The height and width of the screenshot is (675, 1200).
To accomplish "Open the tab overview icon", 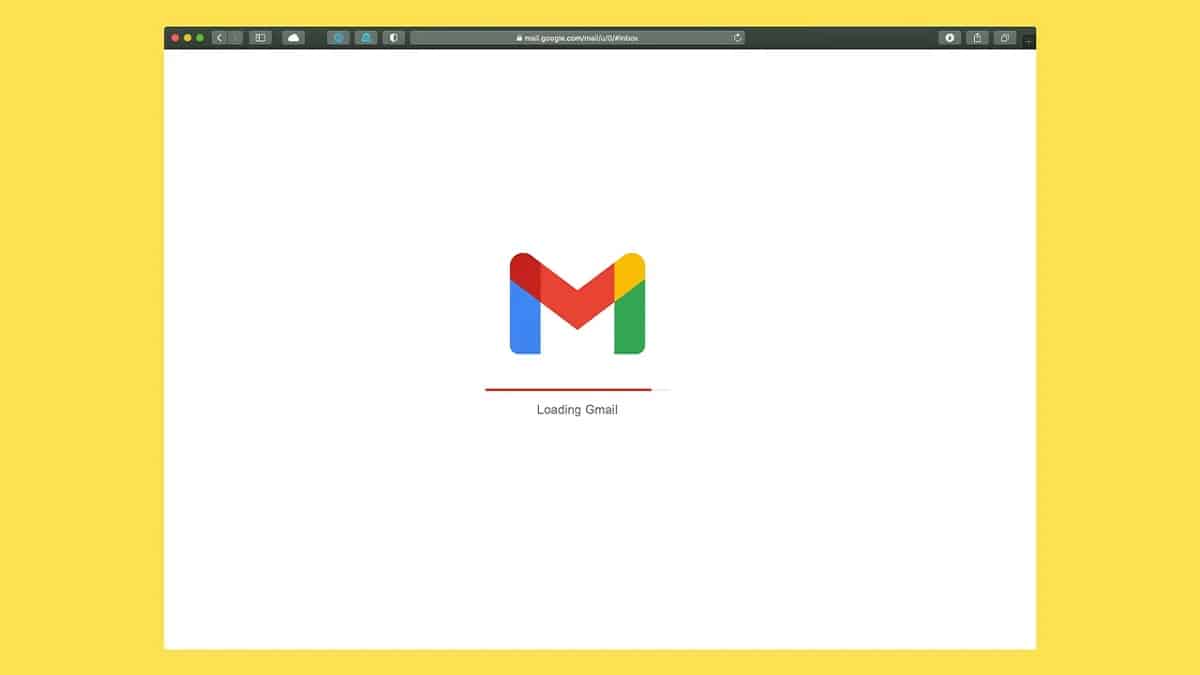I will [1004, 37].
